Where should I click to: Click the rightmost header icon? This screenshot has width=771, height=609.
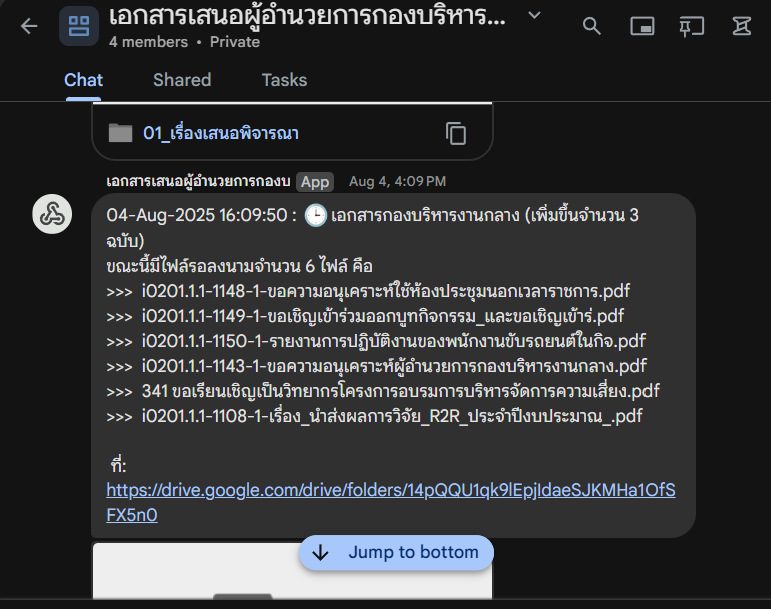coord(741,26)
